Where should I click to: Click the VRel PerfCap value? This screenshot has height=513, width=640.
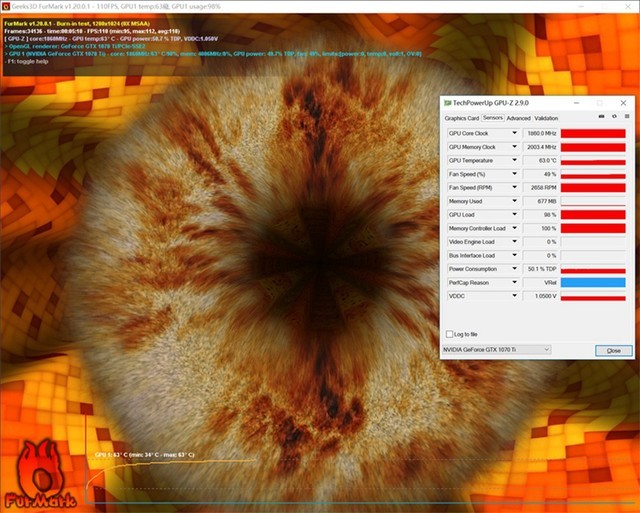click(x=540, y=282)
